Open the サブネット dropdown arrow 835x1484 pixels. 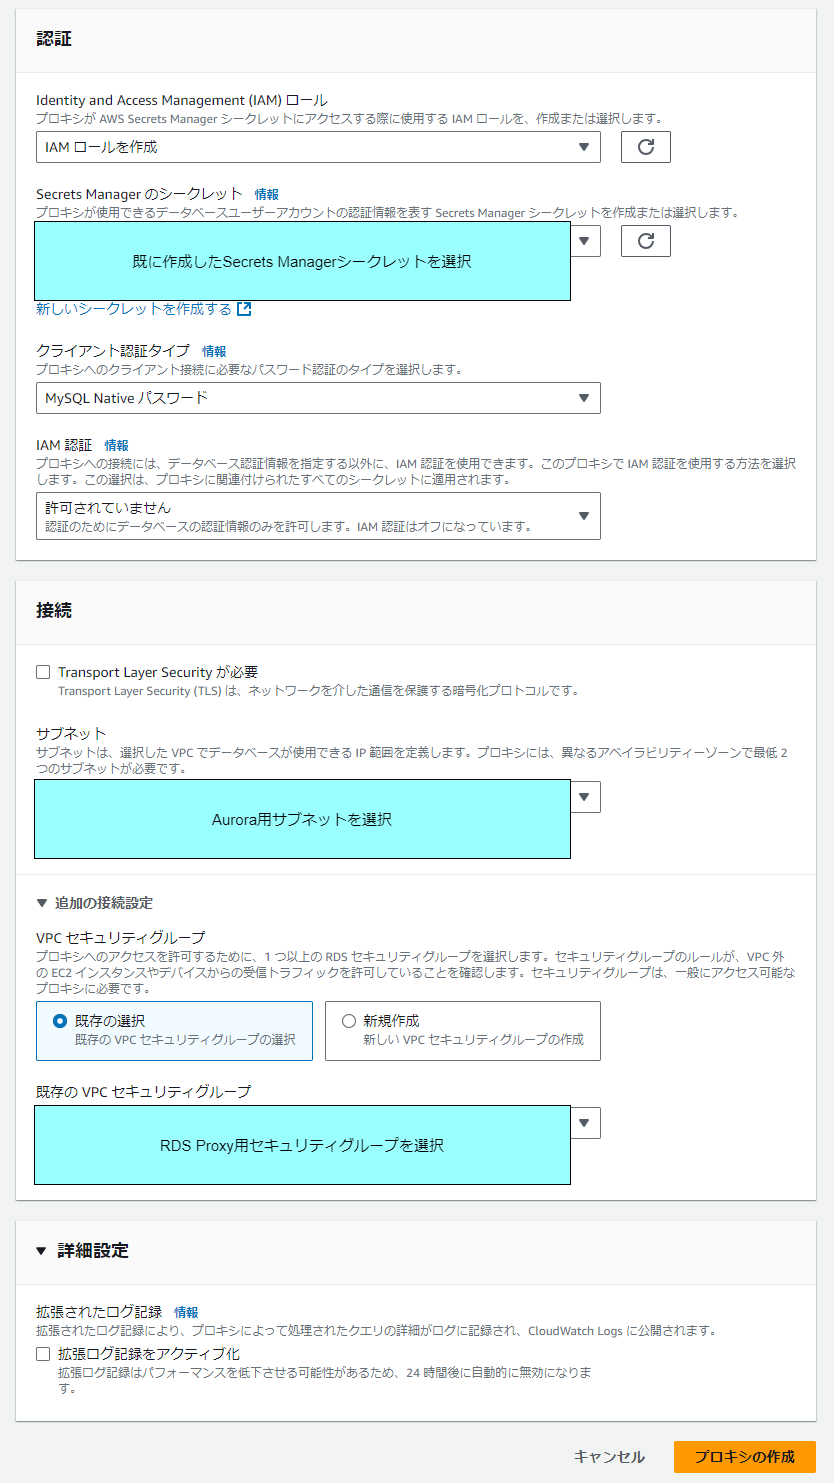coord(585,797)
